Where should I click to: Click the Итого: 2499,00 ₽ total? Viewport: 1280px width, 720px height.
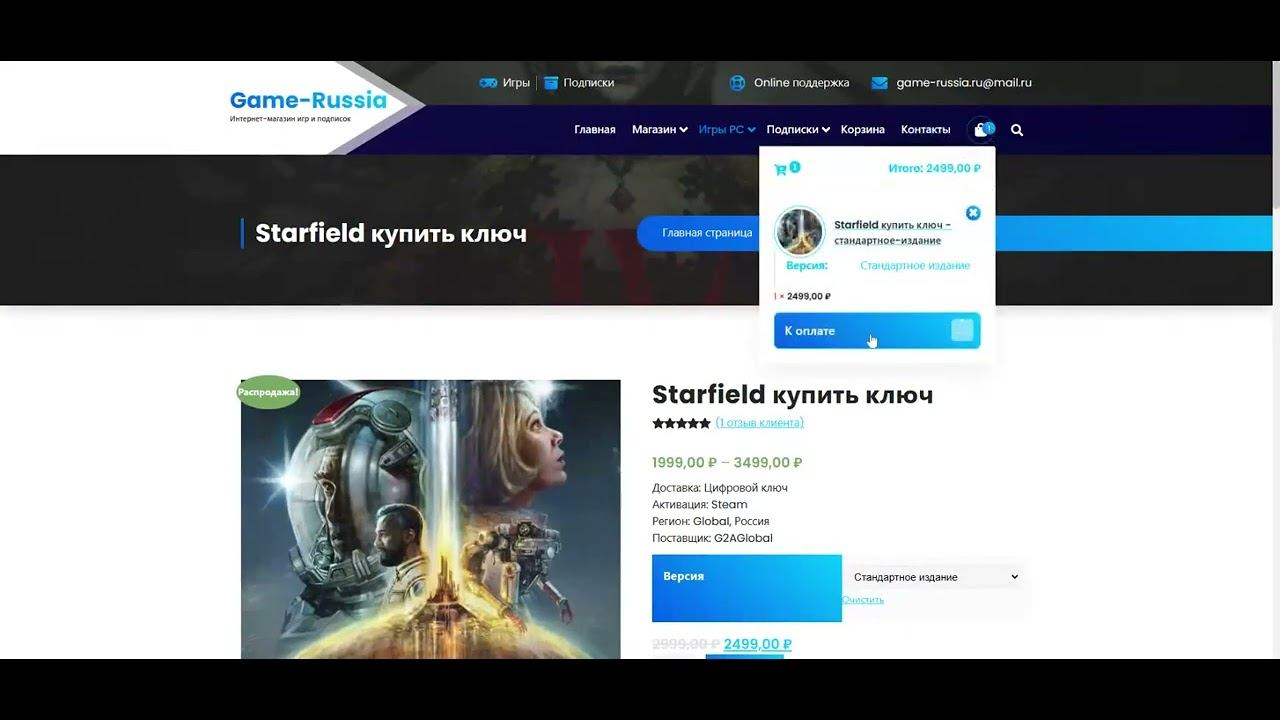coord(934,168)
